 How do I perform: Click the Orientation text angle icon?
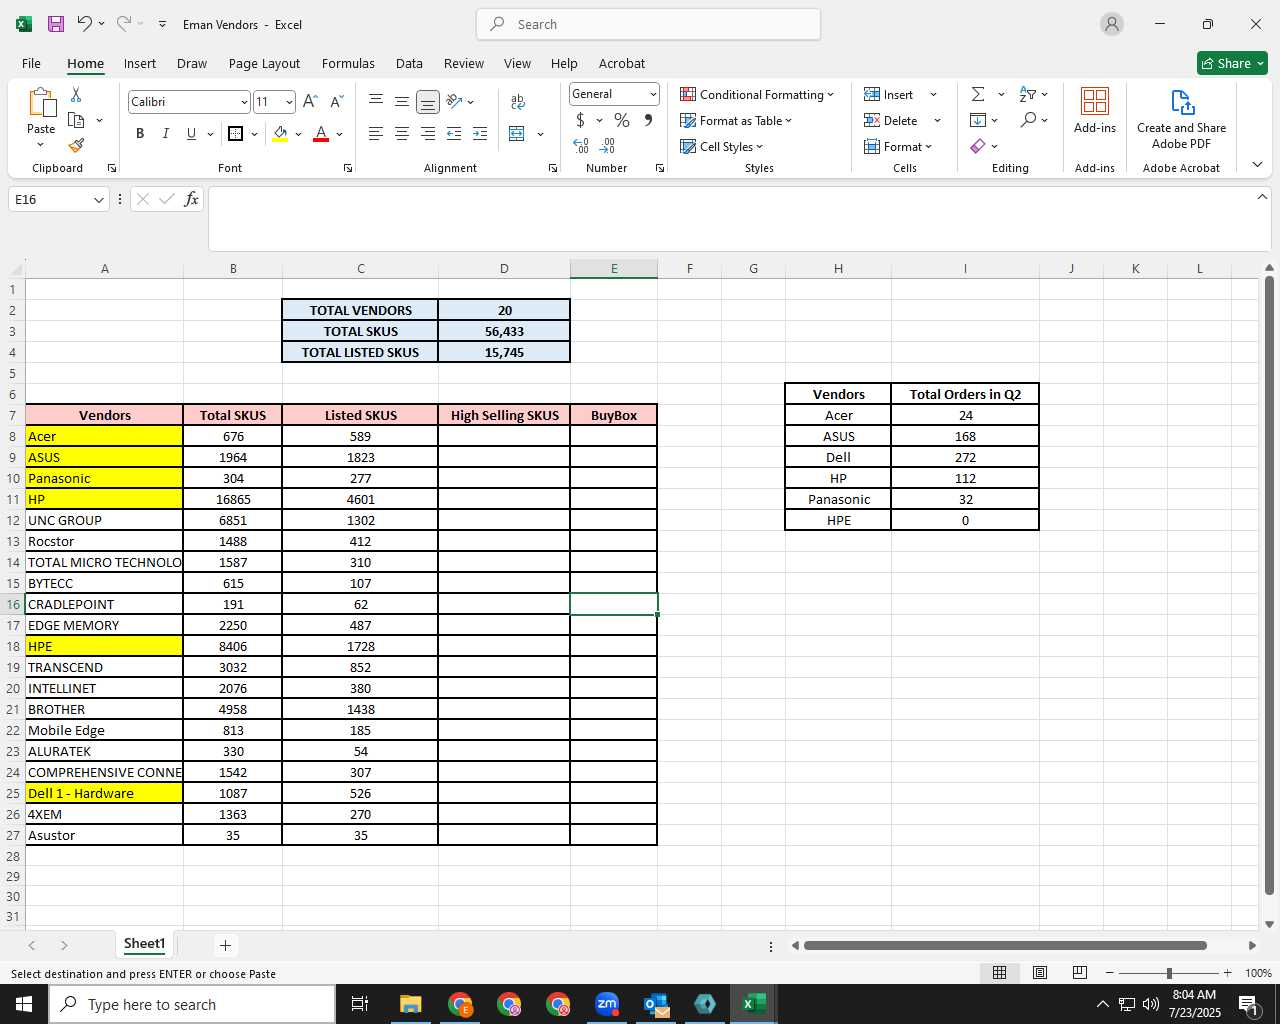coord(454,101)
